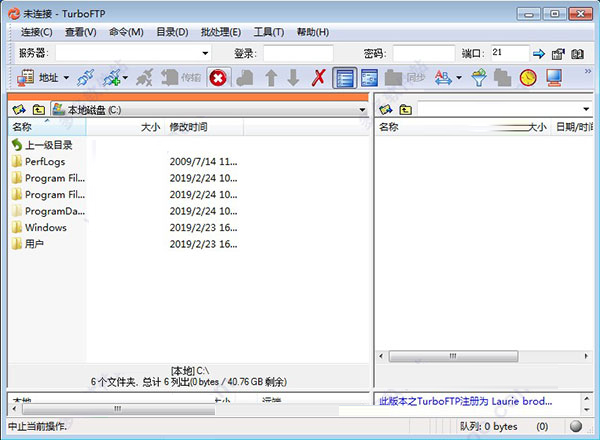This screenshot has height=440, width=600.
Task: Open the 批处理(E) menu
Action: (221, 32)
